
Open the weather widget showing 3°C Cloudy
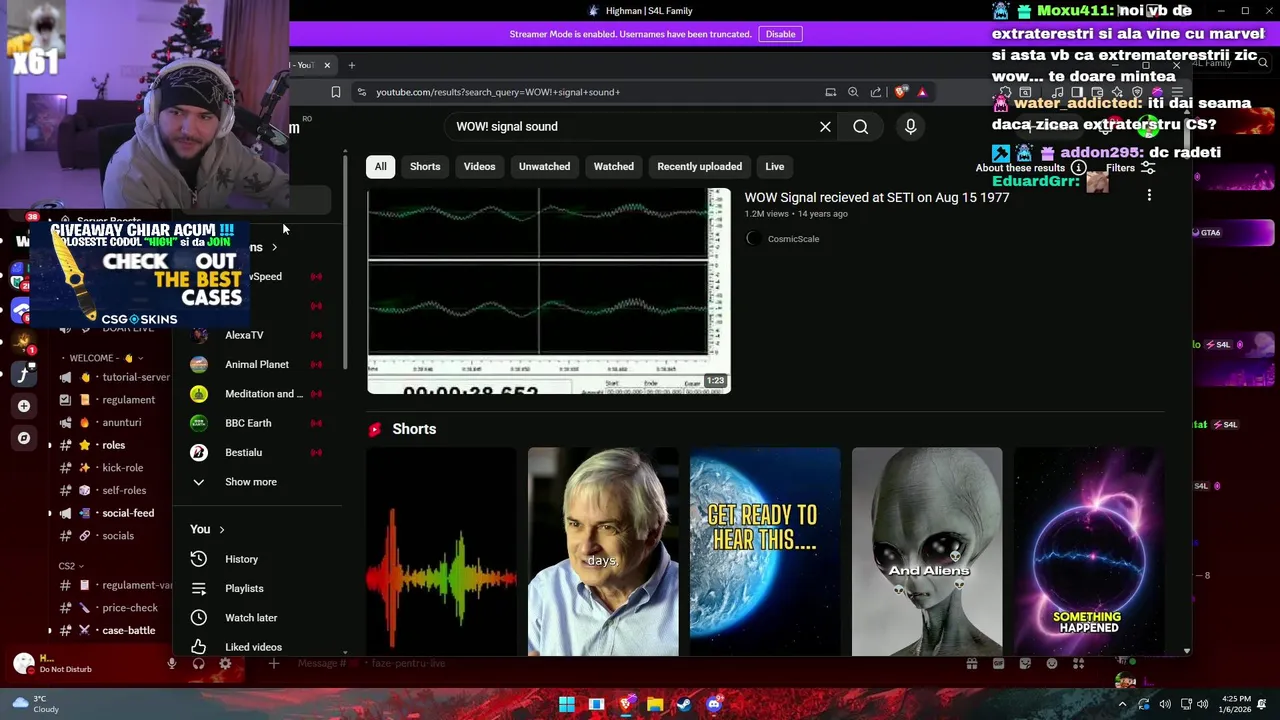tap(35, 704)
